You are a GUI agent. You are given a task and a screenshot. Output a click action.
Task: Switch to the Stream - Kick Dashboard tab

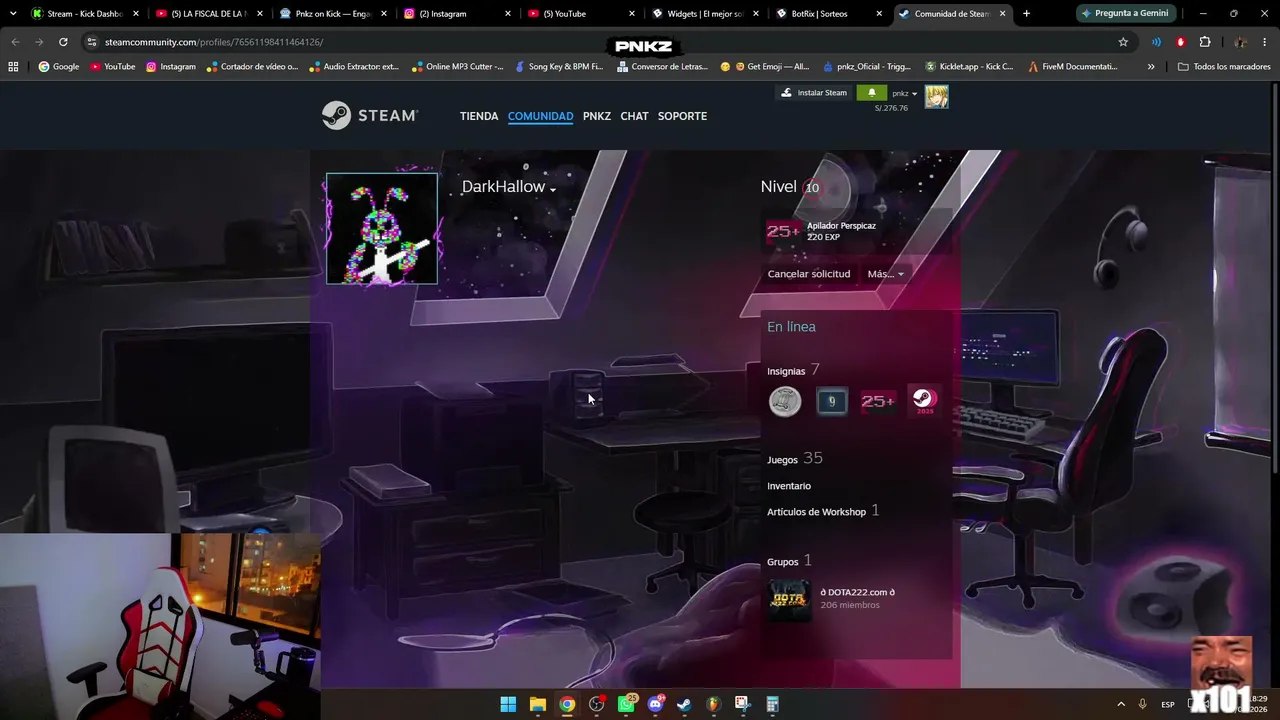point(84,14)
